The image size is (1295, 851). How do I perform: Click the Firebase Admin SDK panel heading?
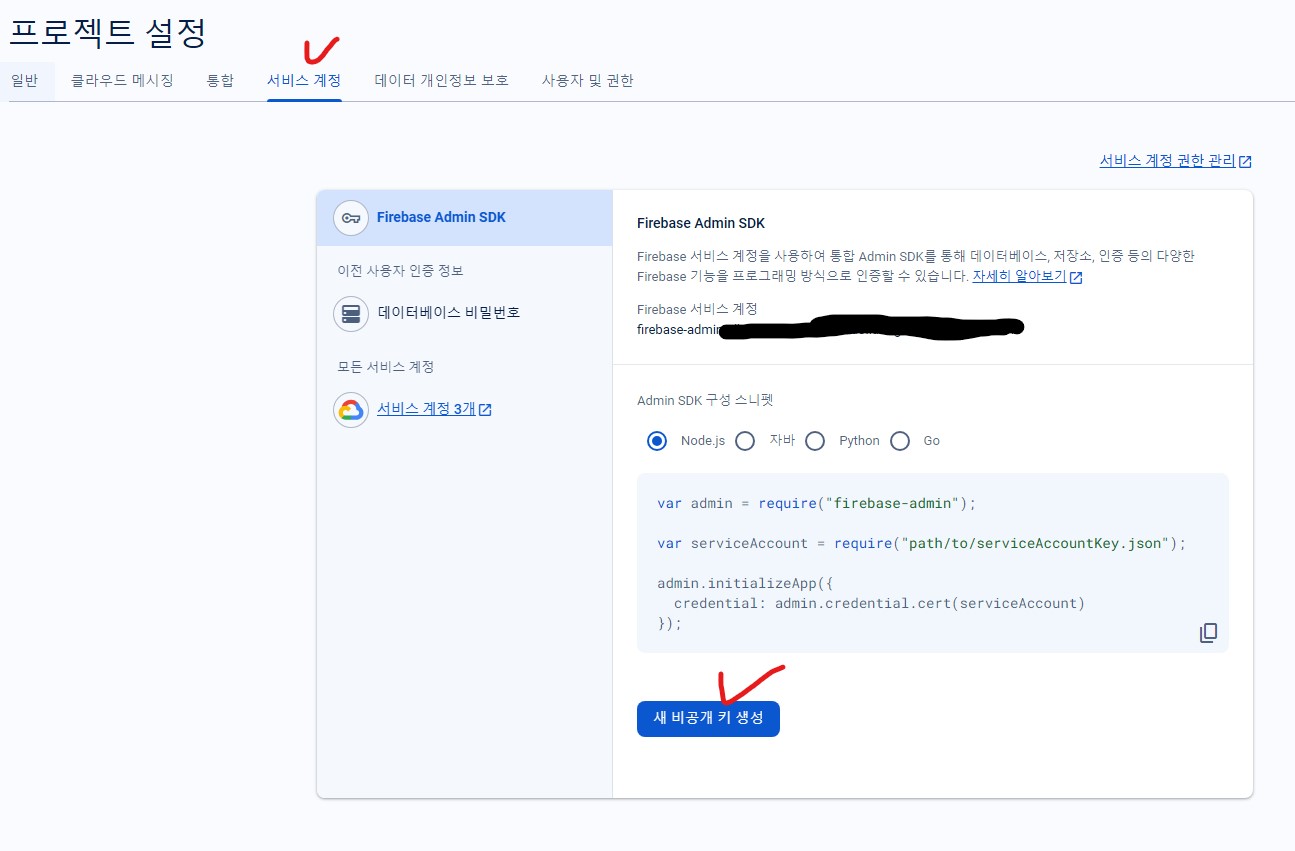pyautogui.click(x=701, y=224)
